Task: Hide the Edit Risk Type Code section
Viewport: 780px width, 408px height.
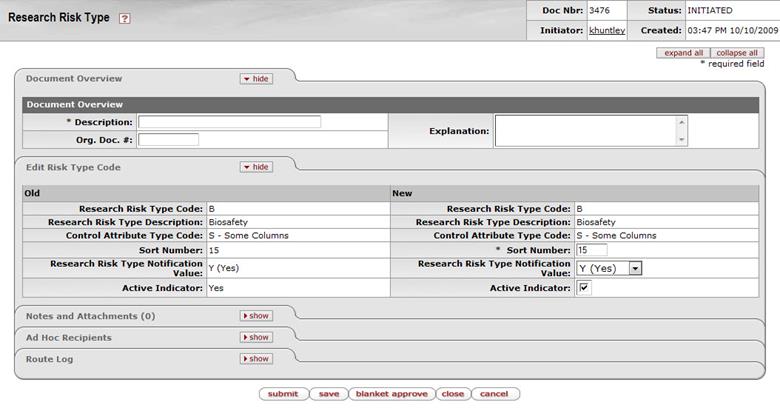Action: point(256,167)
